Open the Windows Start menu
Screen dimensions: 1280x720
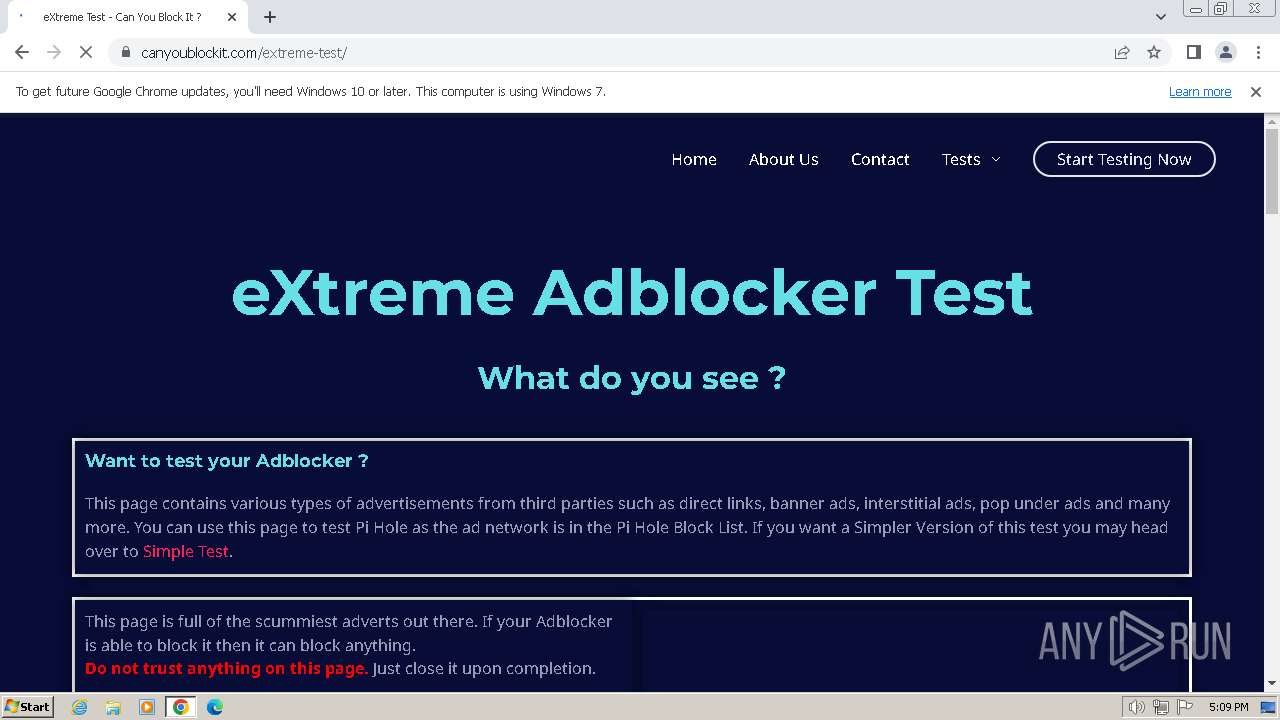[27, 707]
